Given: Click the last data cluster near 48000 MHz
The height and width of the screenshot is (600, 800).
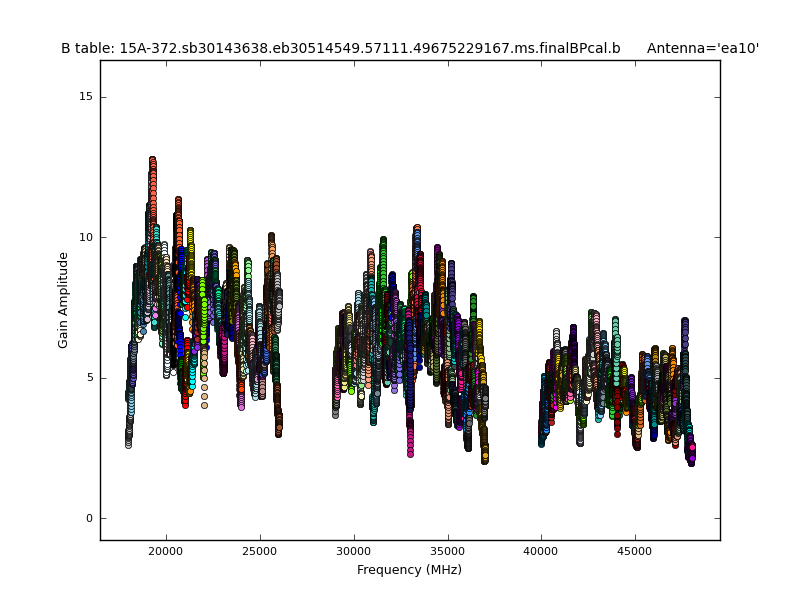Looking at the screenshot, I should [690, 455].
